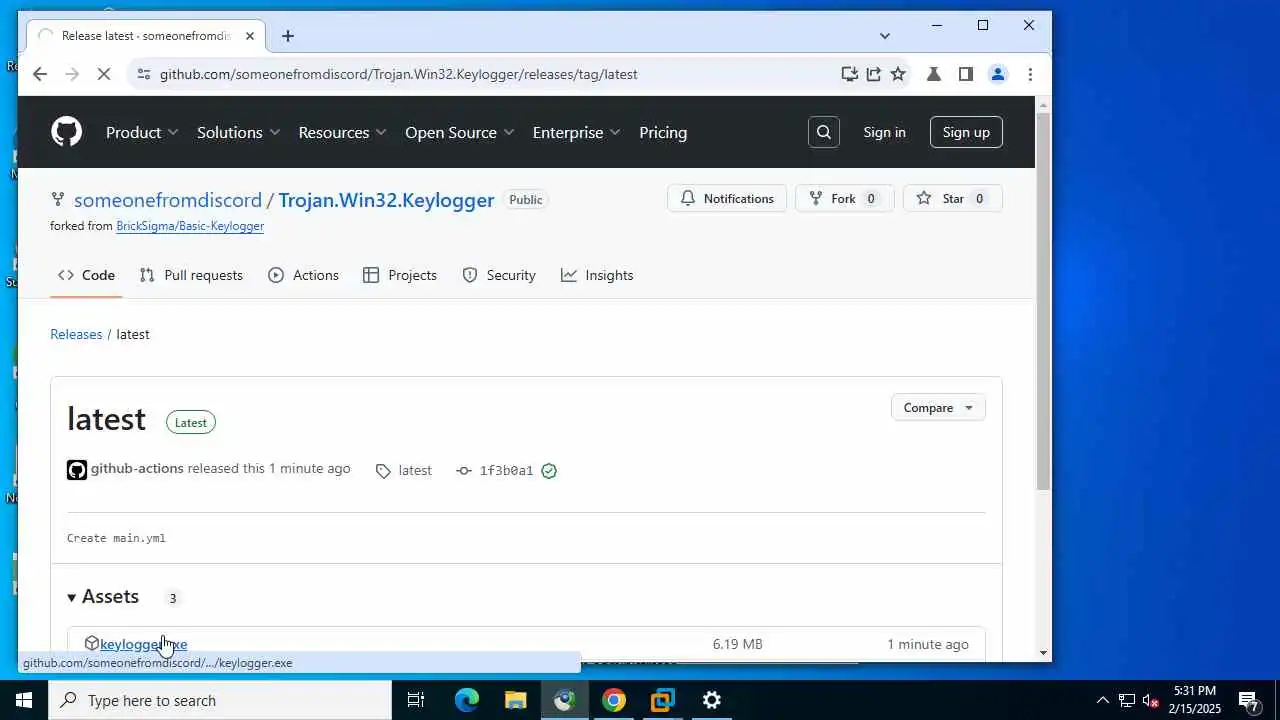Switch to the Security tab
The height and width of the screenshot is (720, 1280).
tap(499, 275)
